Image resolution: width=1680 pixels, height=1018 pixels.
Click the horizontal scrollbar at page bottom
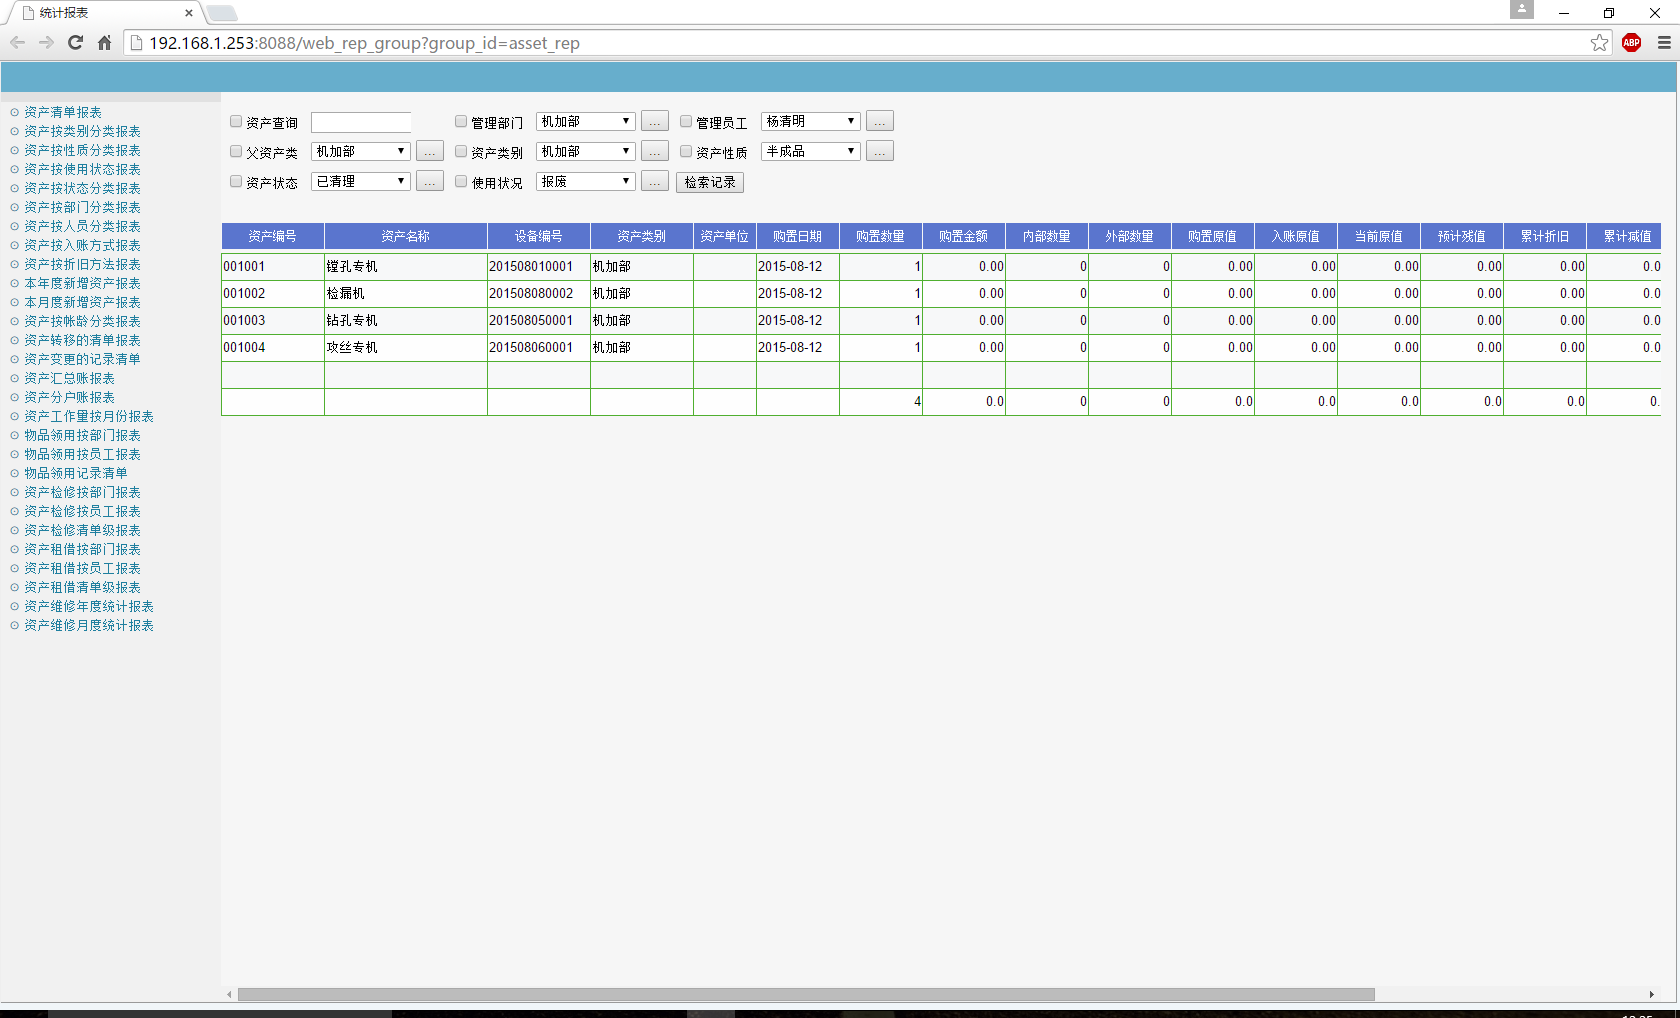[805, 994]
